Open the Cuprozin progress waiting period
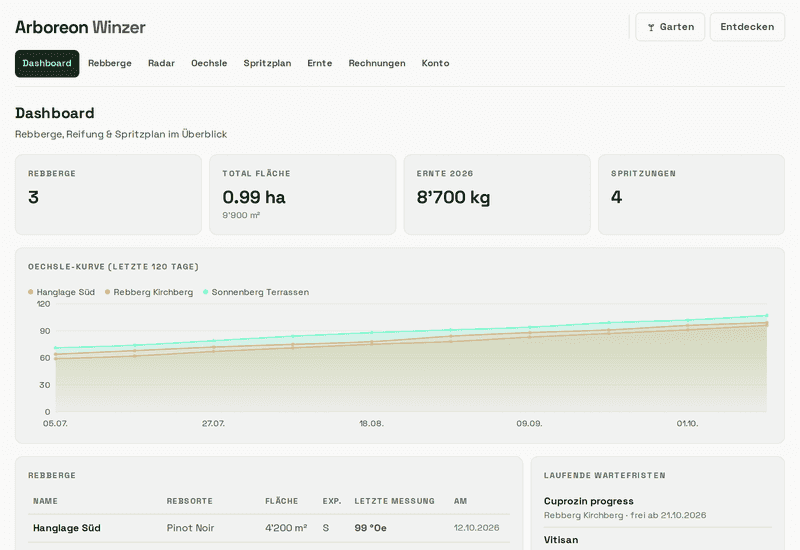 point(658,508)
